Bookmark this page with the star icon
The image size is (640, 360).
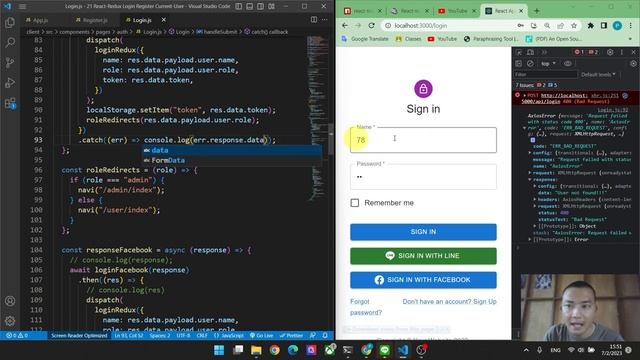[574, 25]
